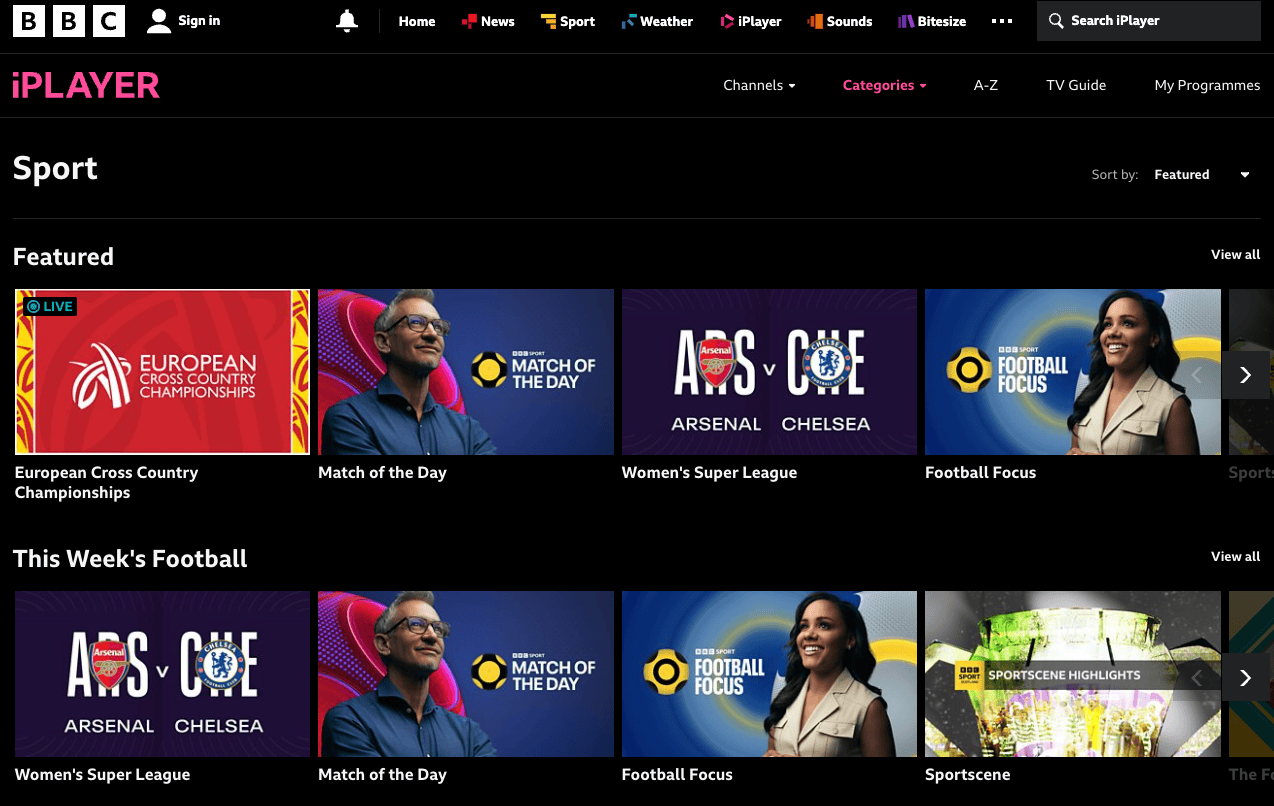Open Weather from the top navigation

click(x=656, y=20)
